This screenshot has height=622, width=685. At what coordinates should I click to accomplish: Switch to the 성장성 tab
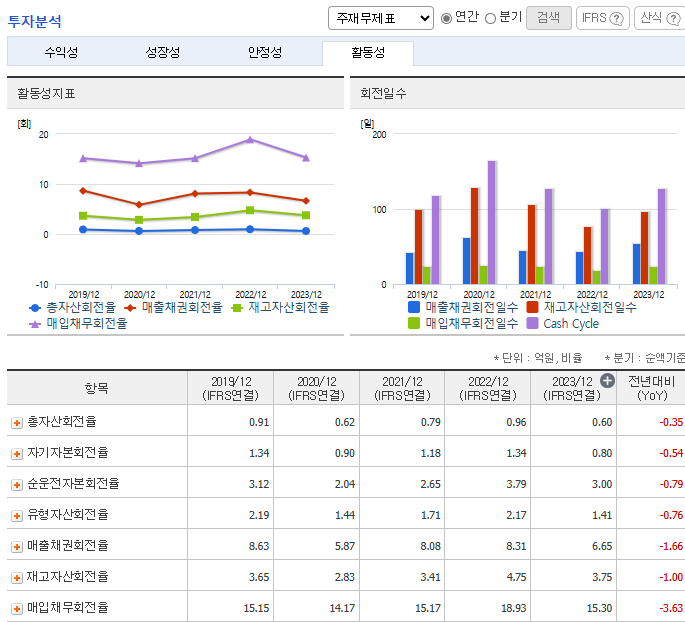pos(163,52)
